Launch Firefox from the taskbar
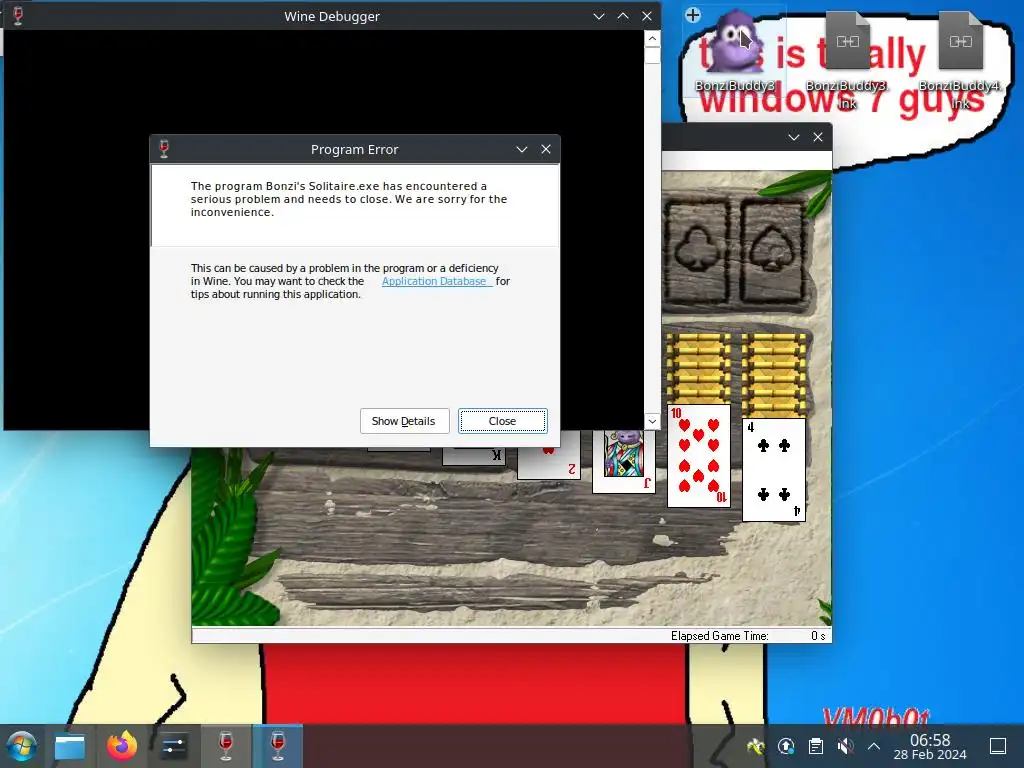 [122, 746]
